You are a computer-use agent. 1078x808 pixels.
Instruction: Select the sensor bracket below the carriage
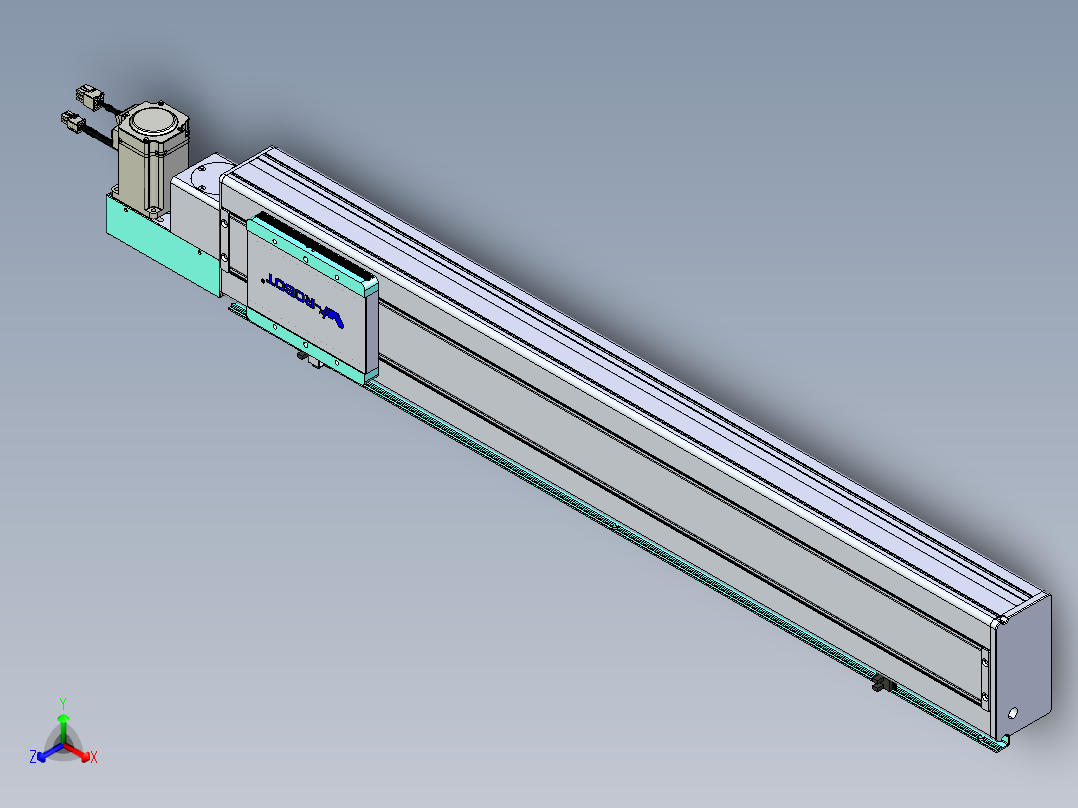[x=310, y=359]
